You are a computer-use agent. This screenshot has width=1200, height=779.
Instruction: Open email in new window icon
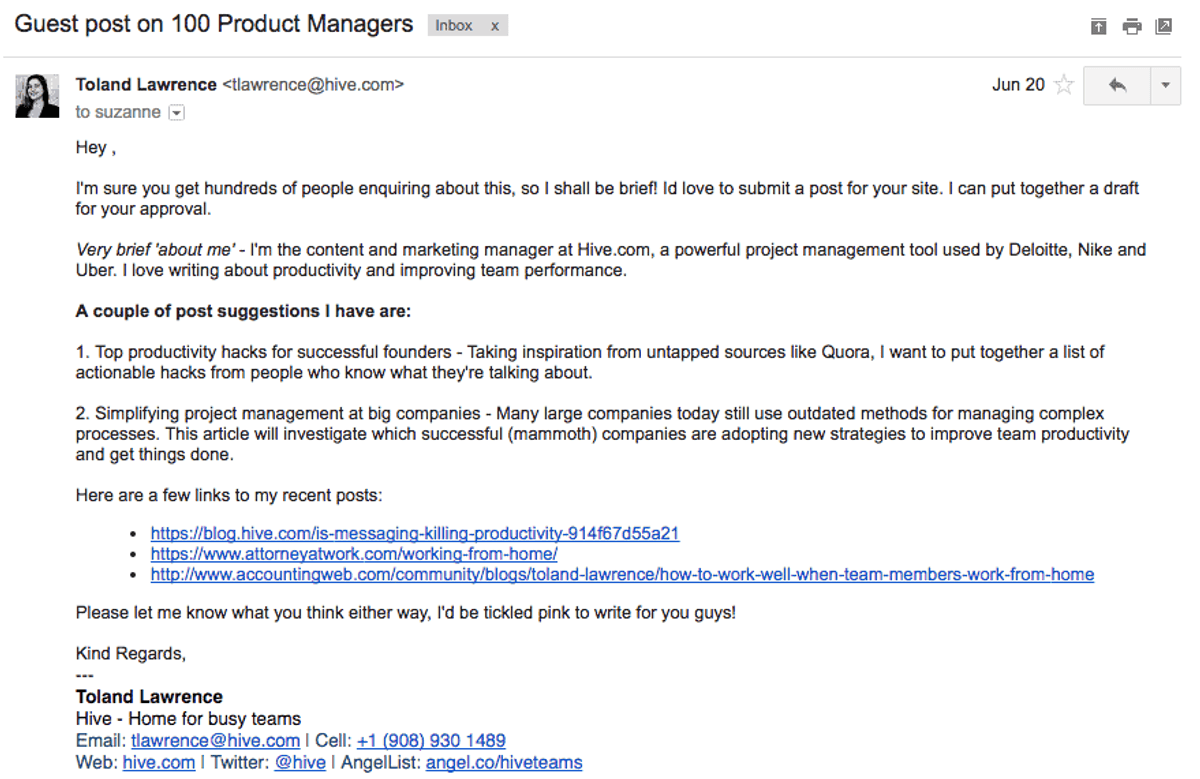pos(1163,27)
